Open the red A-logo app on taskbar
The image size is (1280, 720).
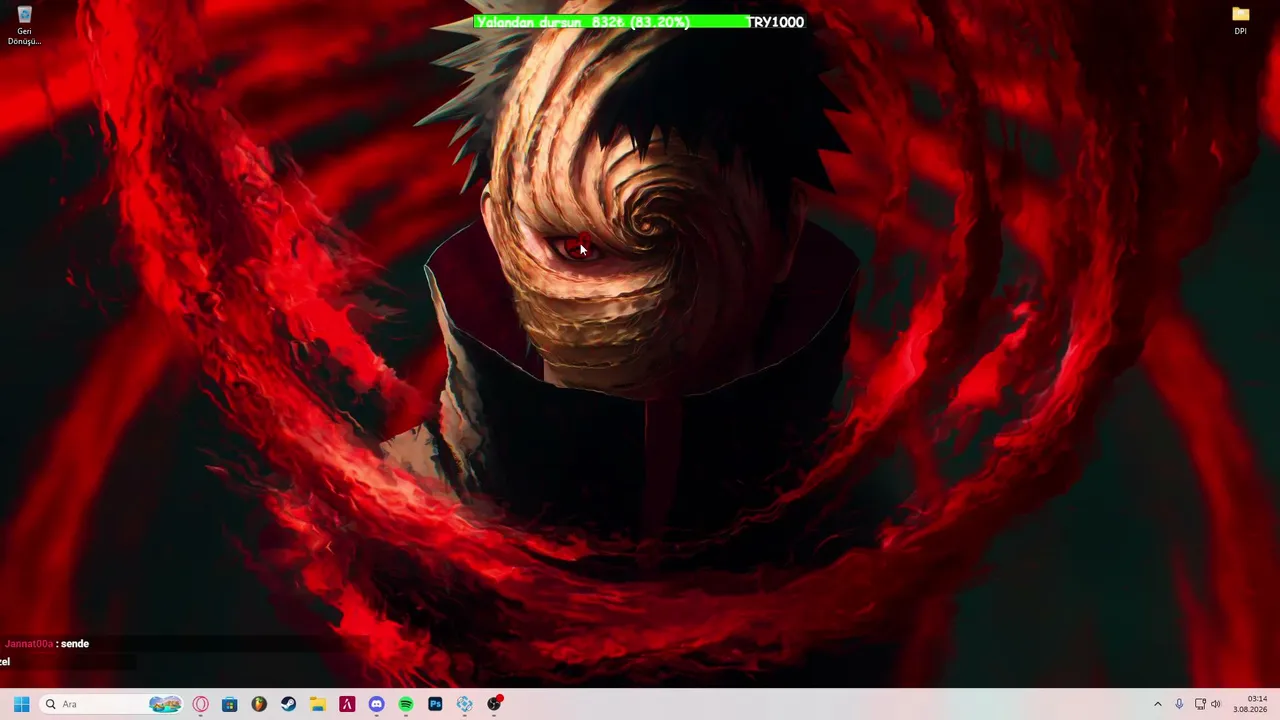coord(347,704)
